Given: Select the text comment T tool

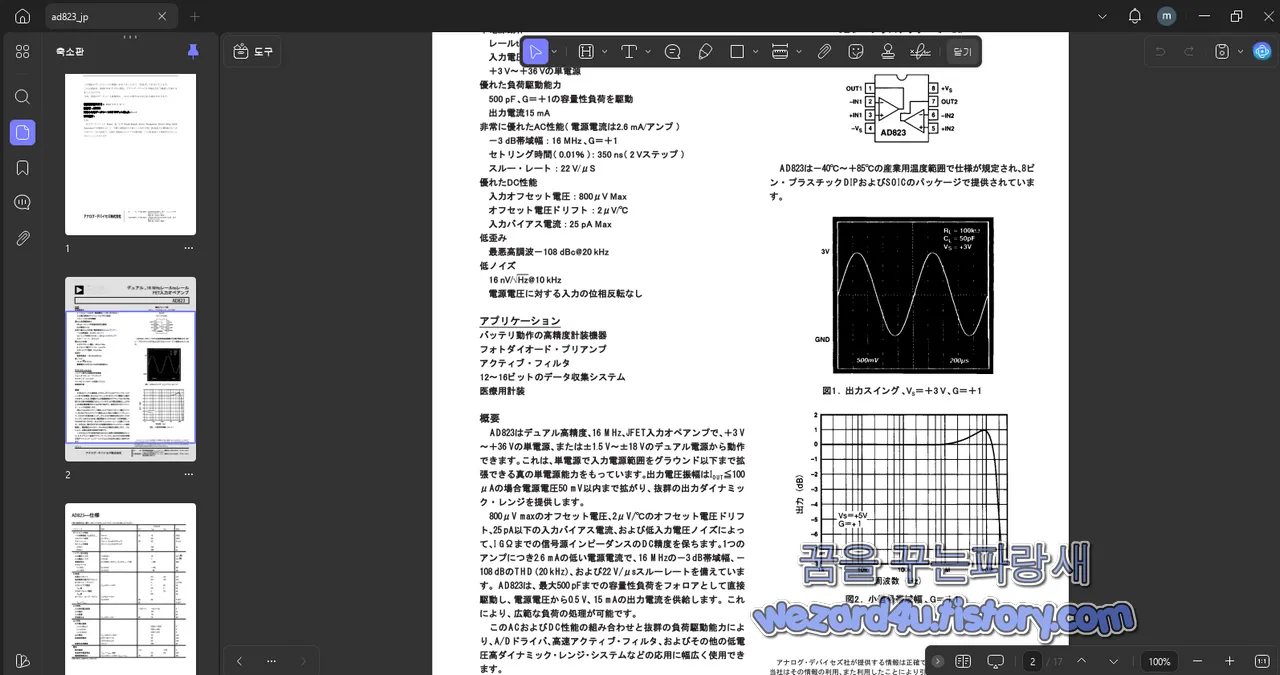Looking at the screenshot, I should tap(629, 51).
